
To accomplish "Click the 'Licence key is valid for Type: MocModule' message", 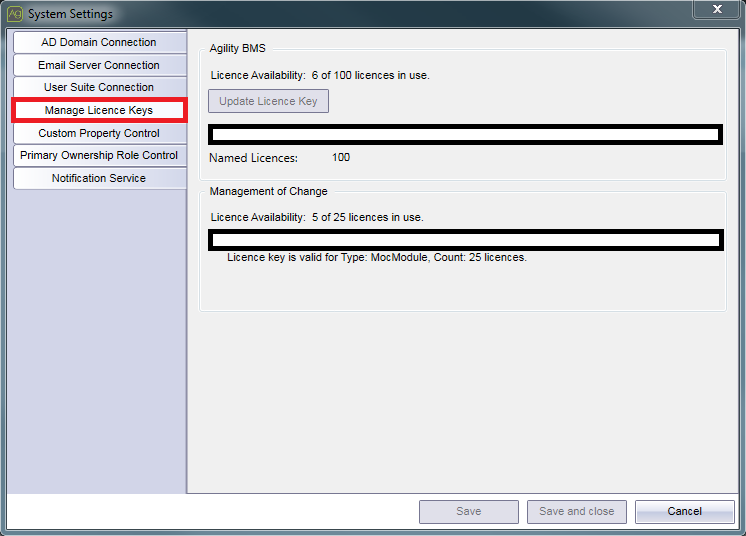I will click(377, 257).
